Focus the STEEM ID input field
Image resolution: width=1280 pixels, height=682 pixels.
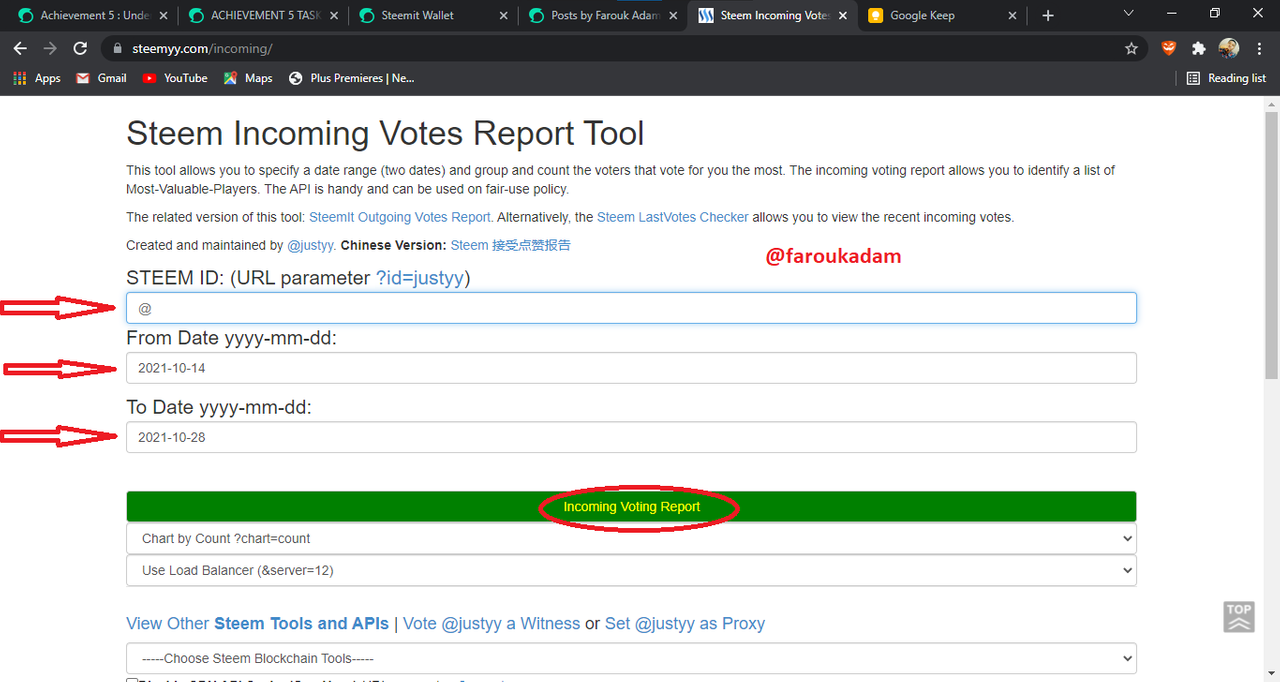[631, 308]
